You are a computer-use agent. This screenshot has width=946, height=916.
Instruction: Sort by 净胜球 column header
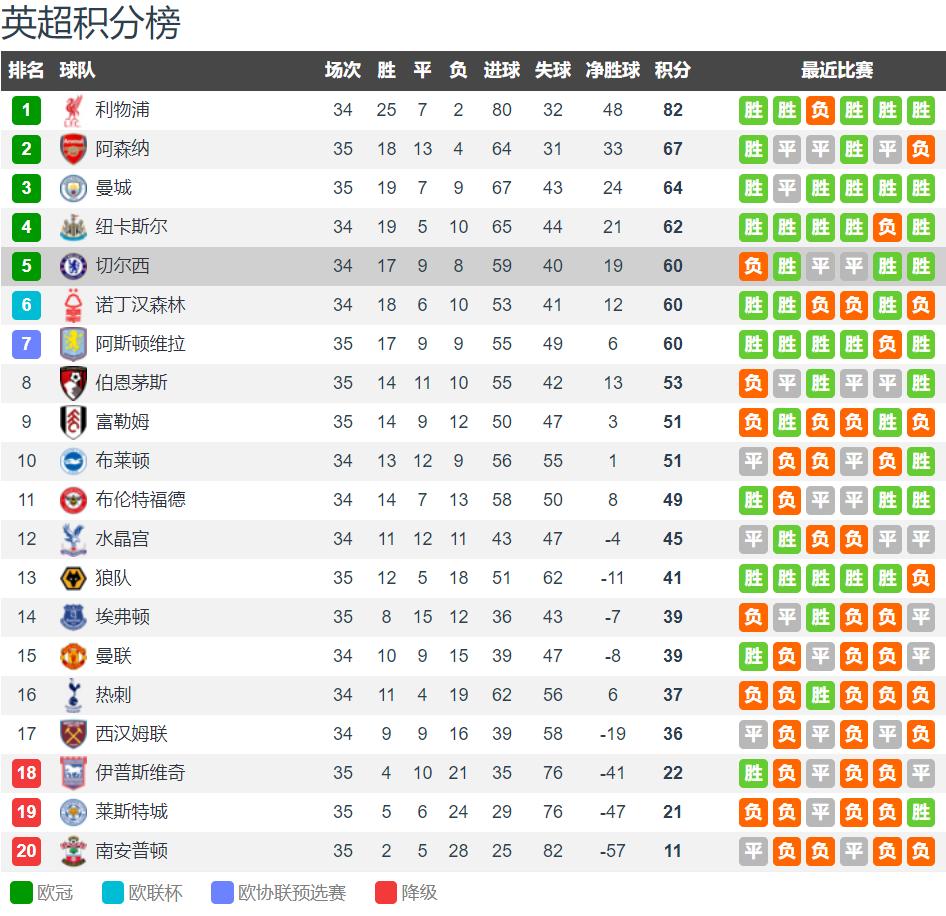coord(612,71)
